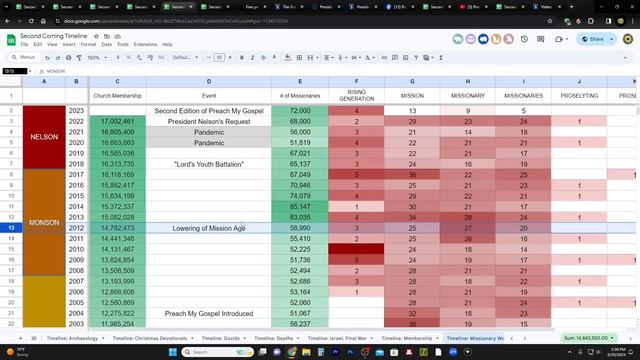Select the NELSON merged cell
This screenshot has width=640, height=360.
click(44, 137)
